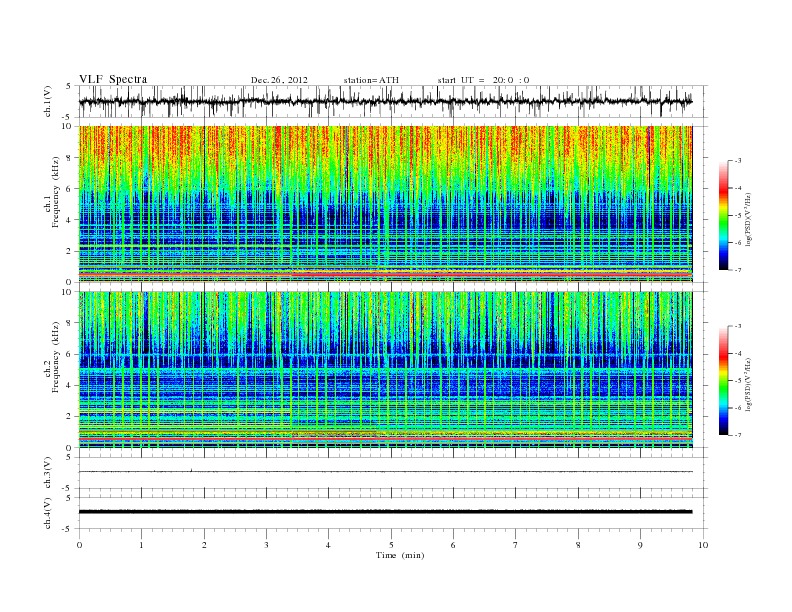Click the ch.1 voltage waveform trace

(x=385, y=101)
